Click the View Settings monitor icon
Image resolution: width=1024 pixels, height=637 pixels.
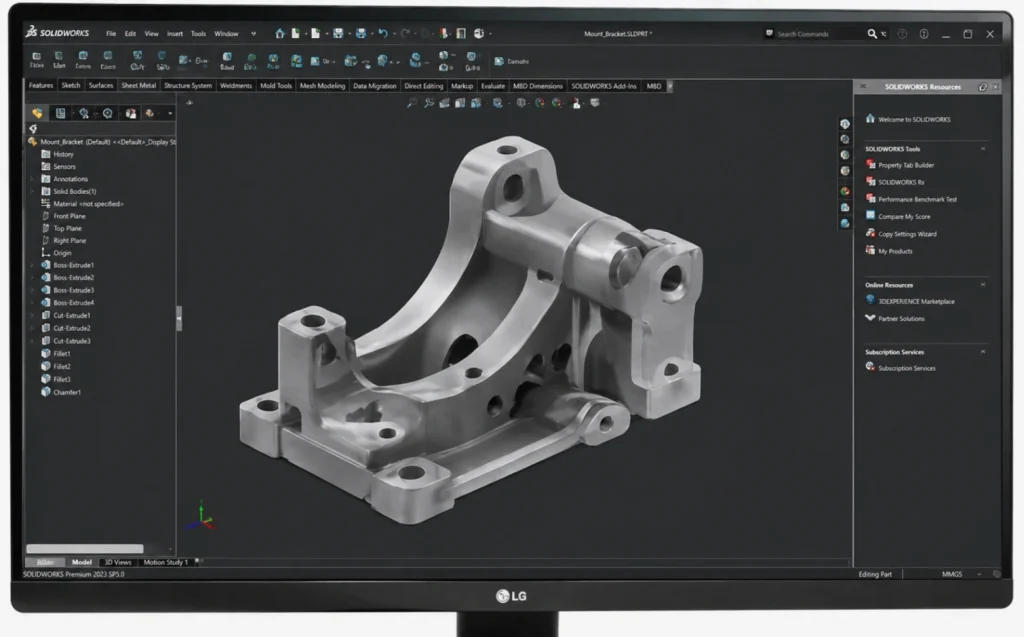click(595, 103)
